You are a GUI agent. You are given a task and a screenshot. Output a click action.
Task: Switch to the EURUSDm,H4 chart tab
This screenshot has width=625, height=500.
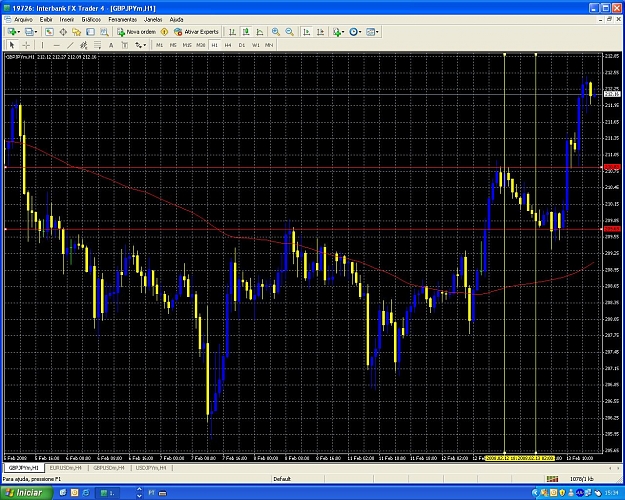[x=65, y=468]
